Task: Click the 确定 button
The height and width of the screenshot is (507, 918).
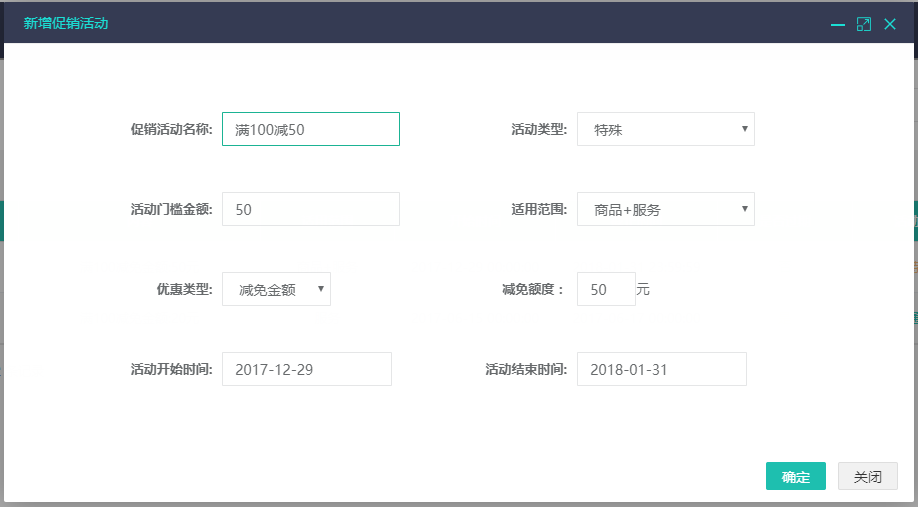Action: click(796, 476)
